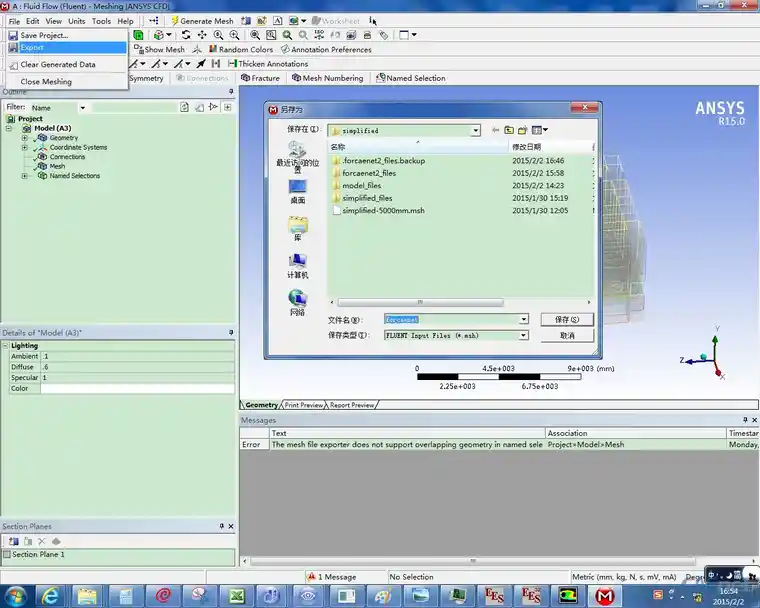Open the Help menu
This screenshot has height=608, width=760.
click(x=125, y=21)
